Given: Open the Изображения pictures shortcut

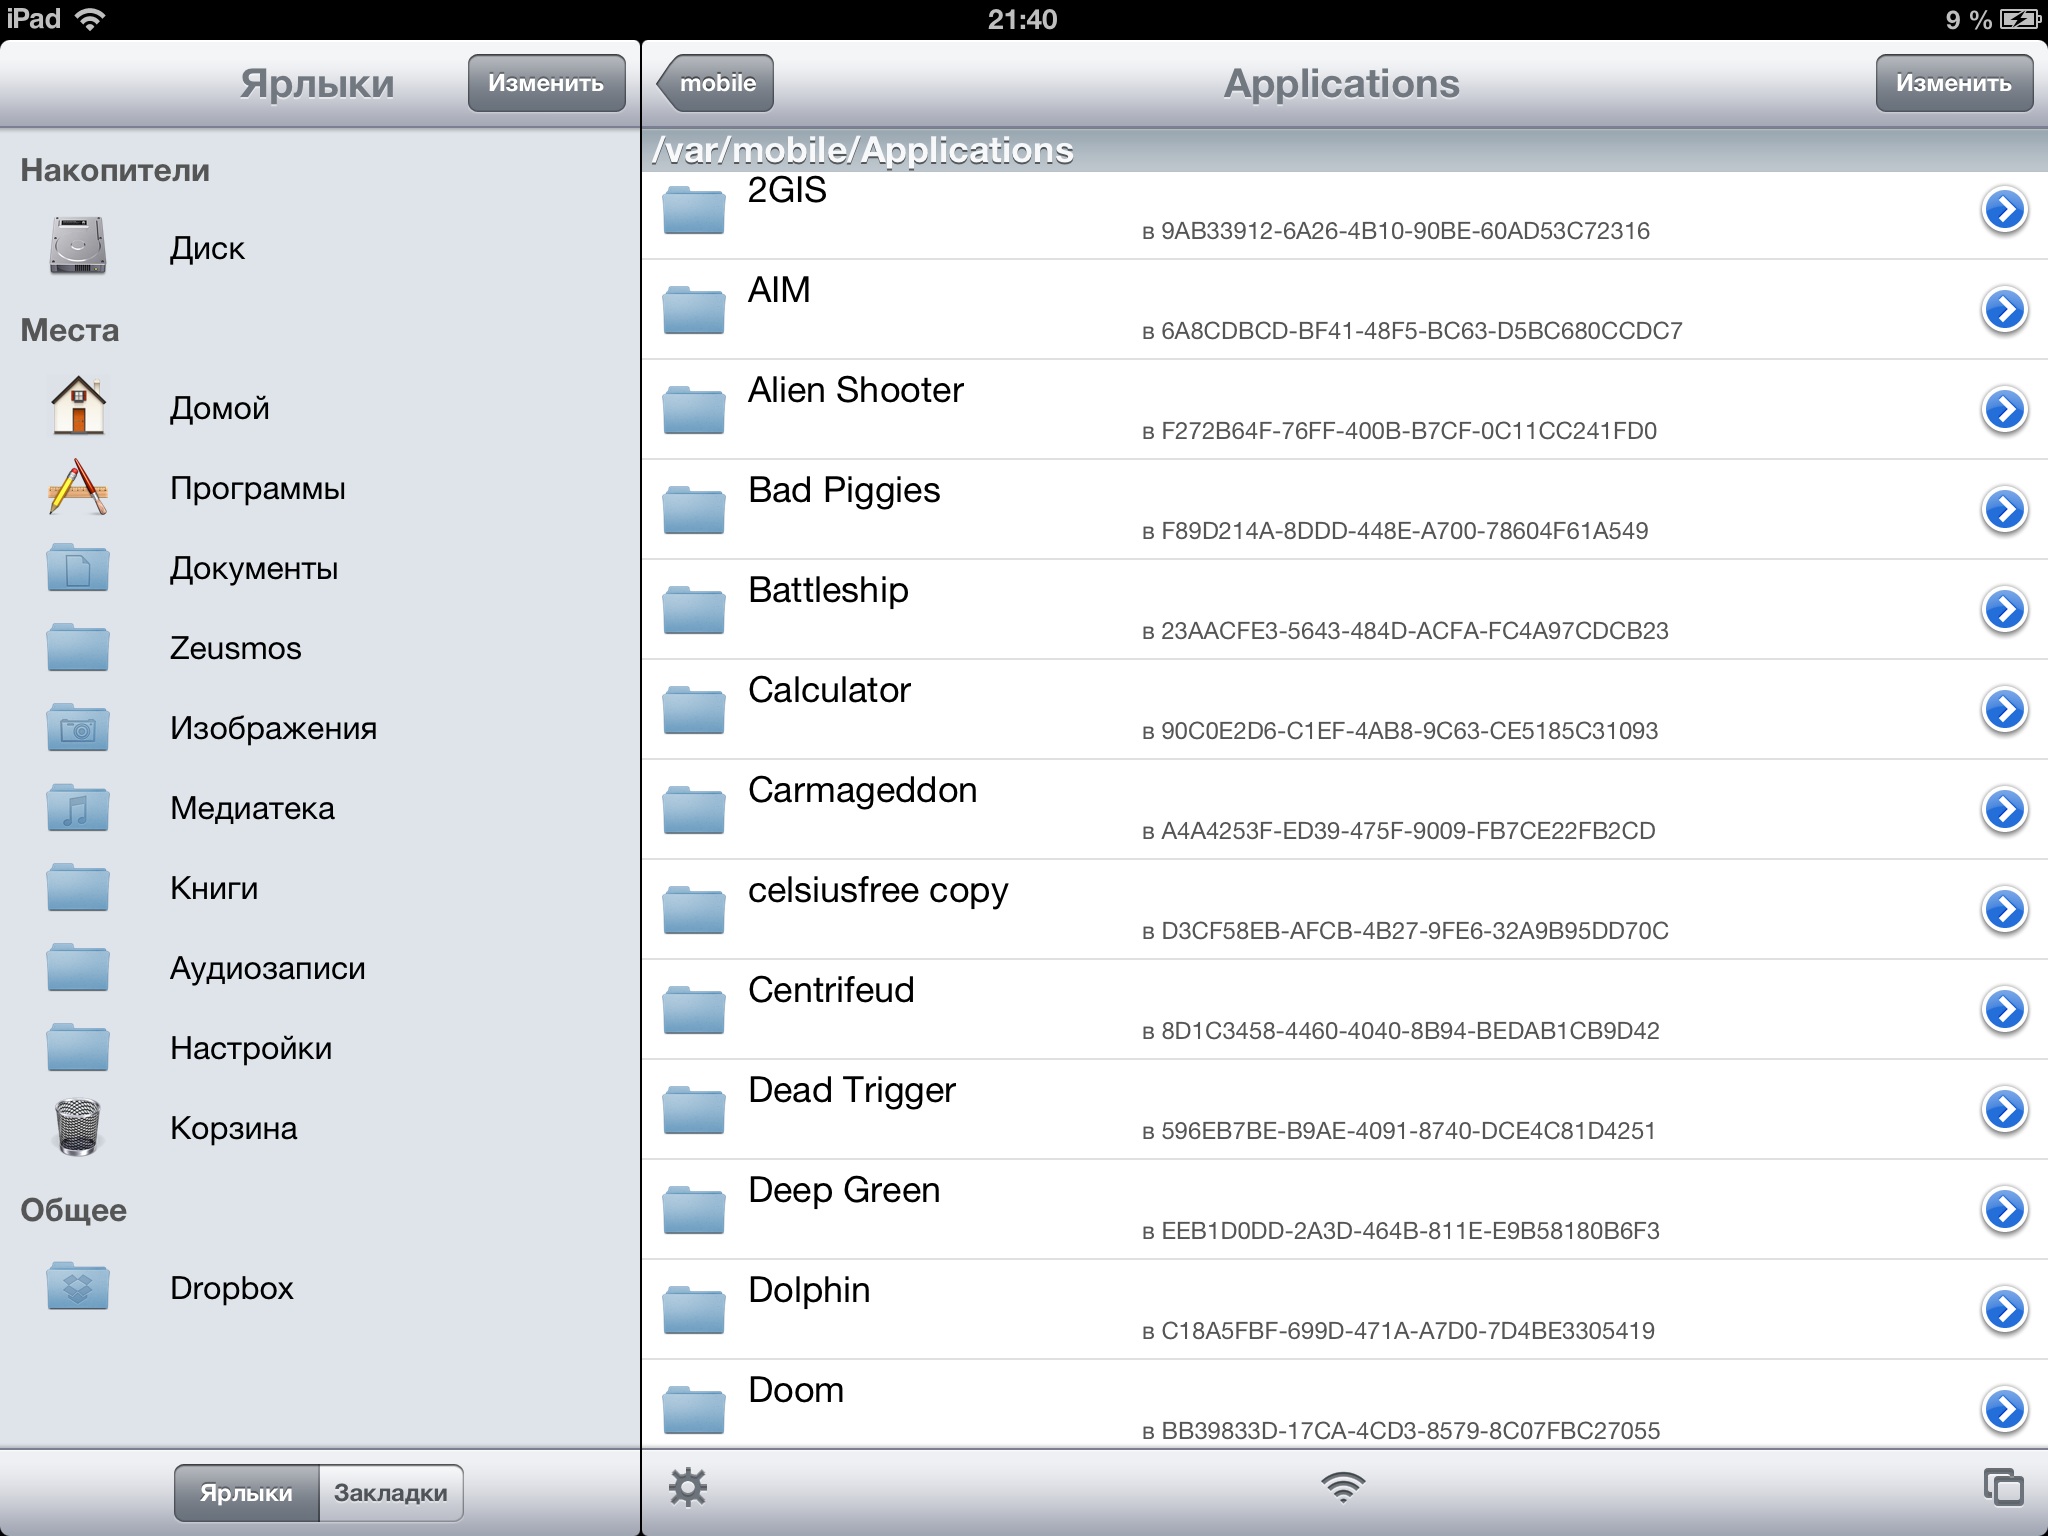Looking at the screenshot, I should [319, 727].
